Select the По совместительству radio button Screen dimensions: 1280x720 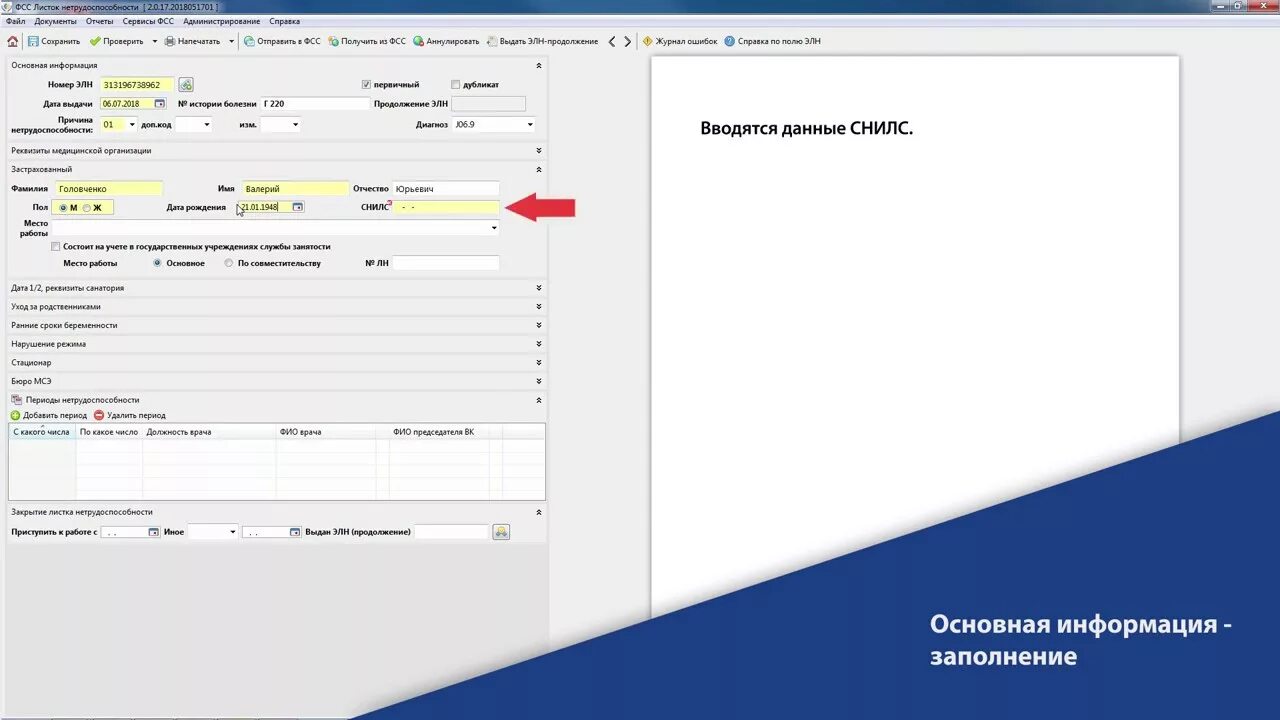(x=229, y=264)
